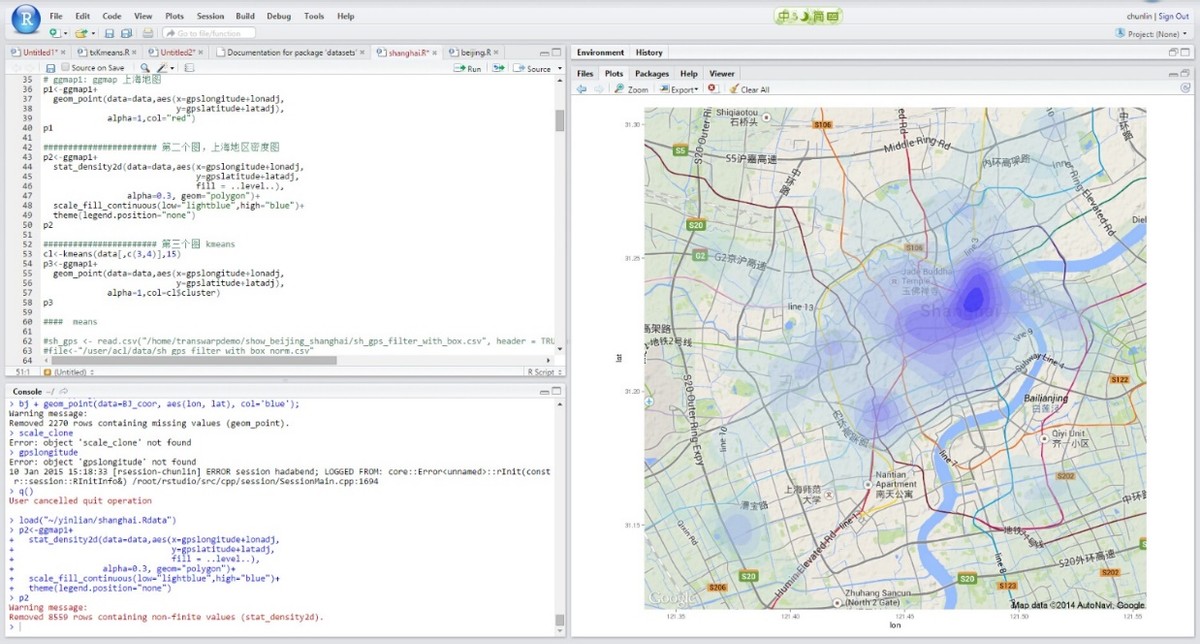Click the Sign Out link
Image resolution: width=1200 pixels, height=644 pixels.
(x=1173, y=16)
